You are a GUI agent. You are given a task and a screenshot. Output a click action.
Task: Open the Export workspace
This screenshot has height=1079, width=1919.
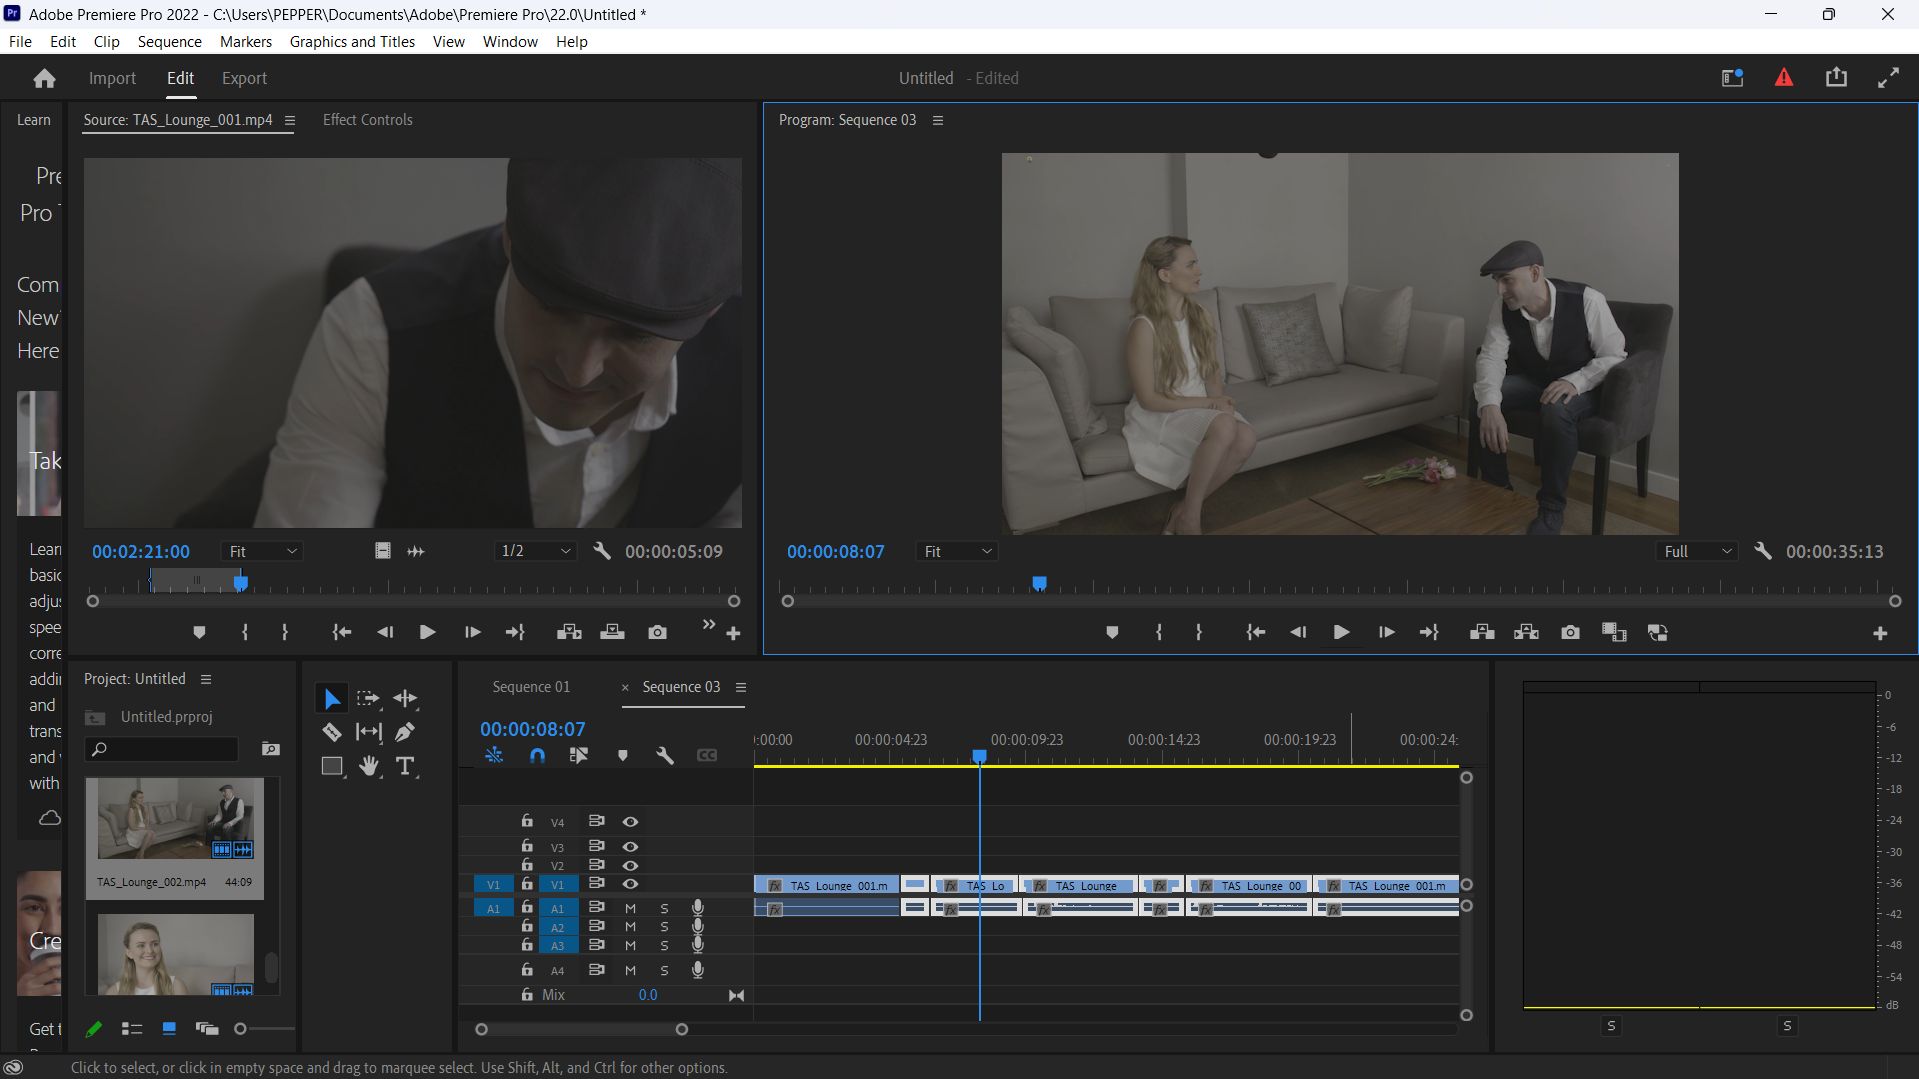[244, 78]
